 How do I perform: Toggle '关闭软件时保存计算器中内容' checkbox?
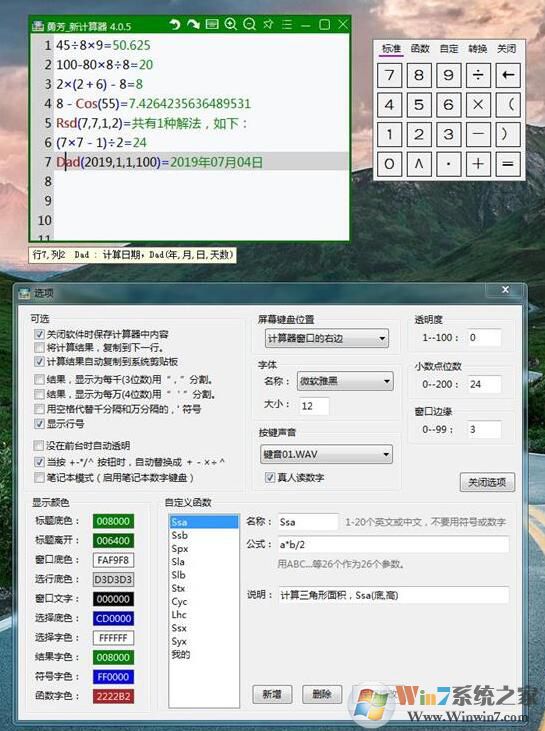[x=39, y=334]
